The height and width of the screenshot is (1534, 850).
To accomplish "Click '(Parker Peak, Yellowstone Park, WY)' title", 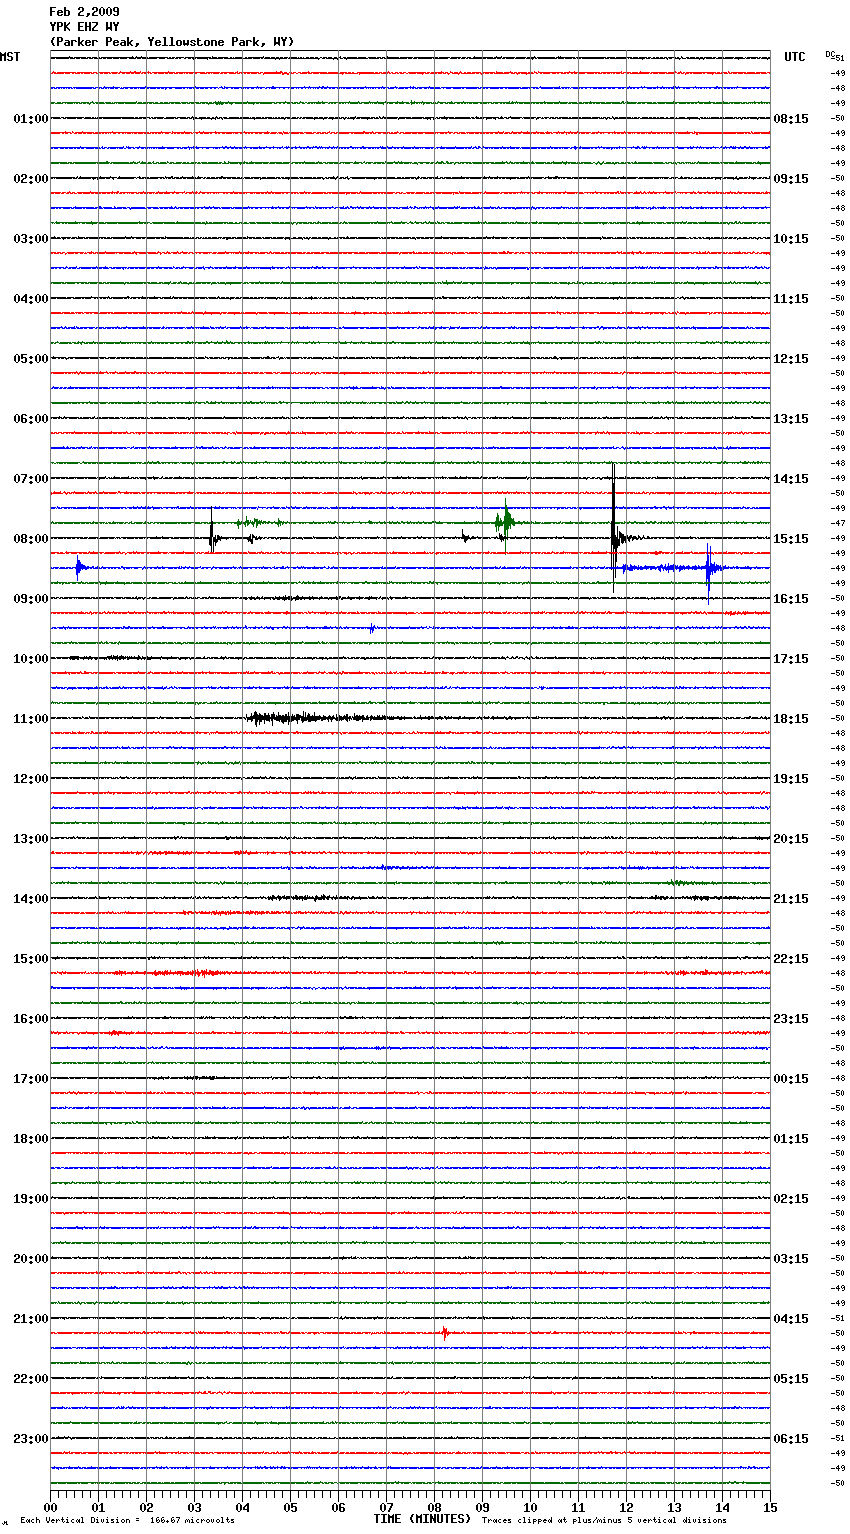I will 172,42.
